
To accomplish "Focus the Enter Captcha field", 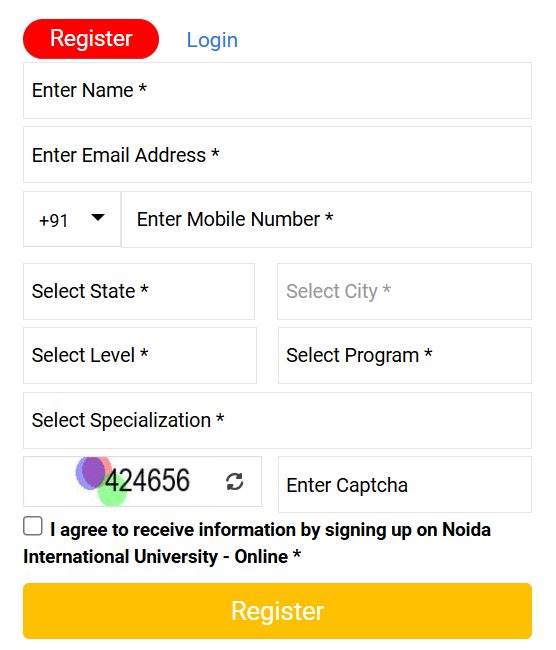I will (405, 485).
